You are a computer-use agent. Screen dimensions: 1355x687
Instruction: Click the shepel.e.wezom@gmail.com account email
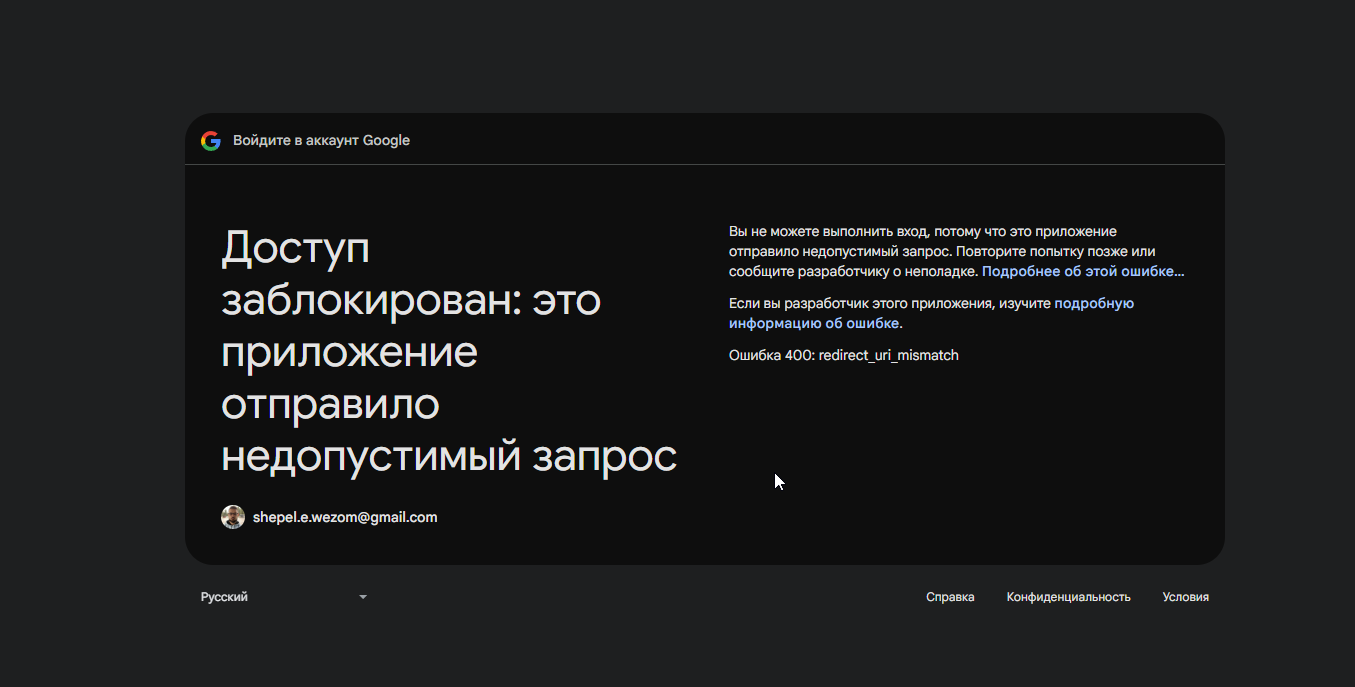click(345, 517)
